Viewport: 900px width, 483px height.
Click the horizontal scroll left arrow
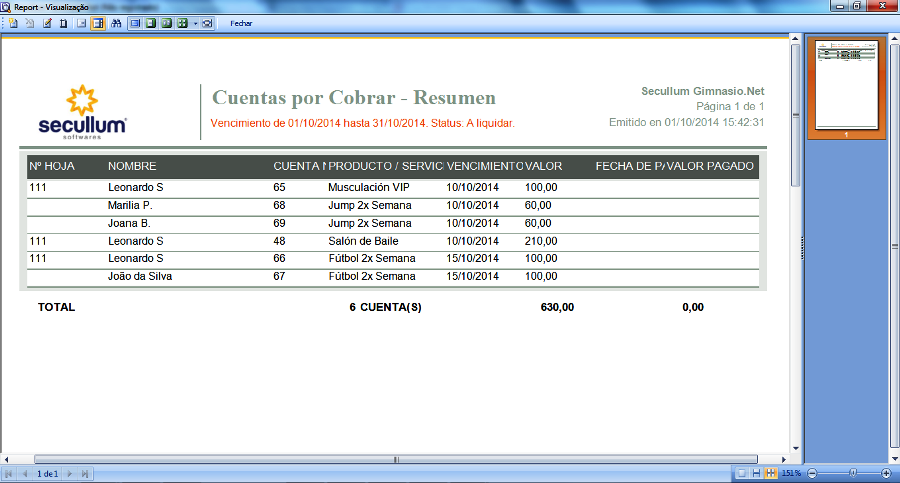pos(6,459)
